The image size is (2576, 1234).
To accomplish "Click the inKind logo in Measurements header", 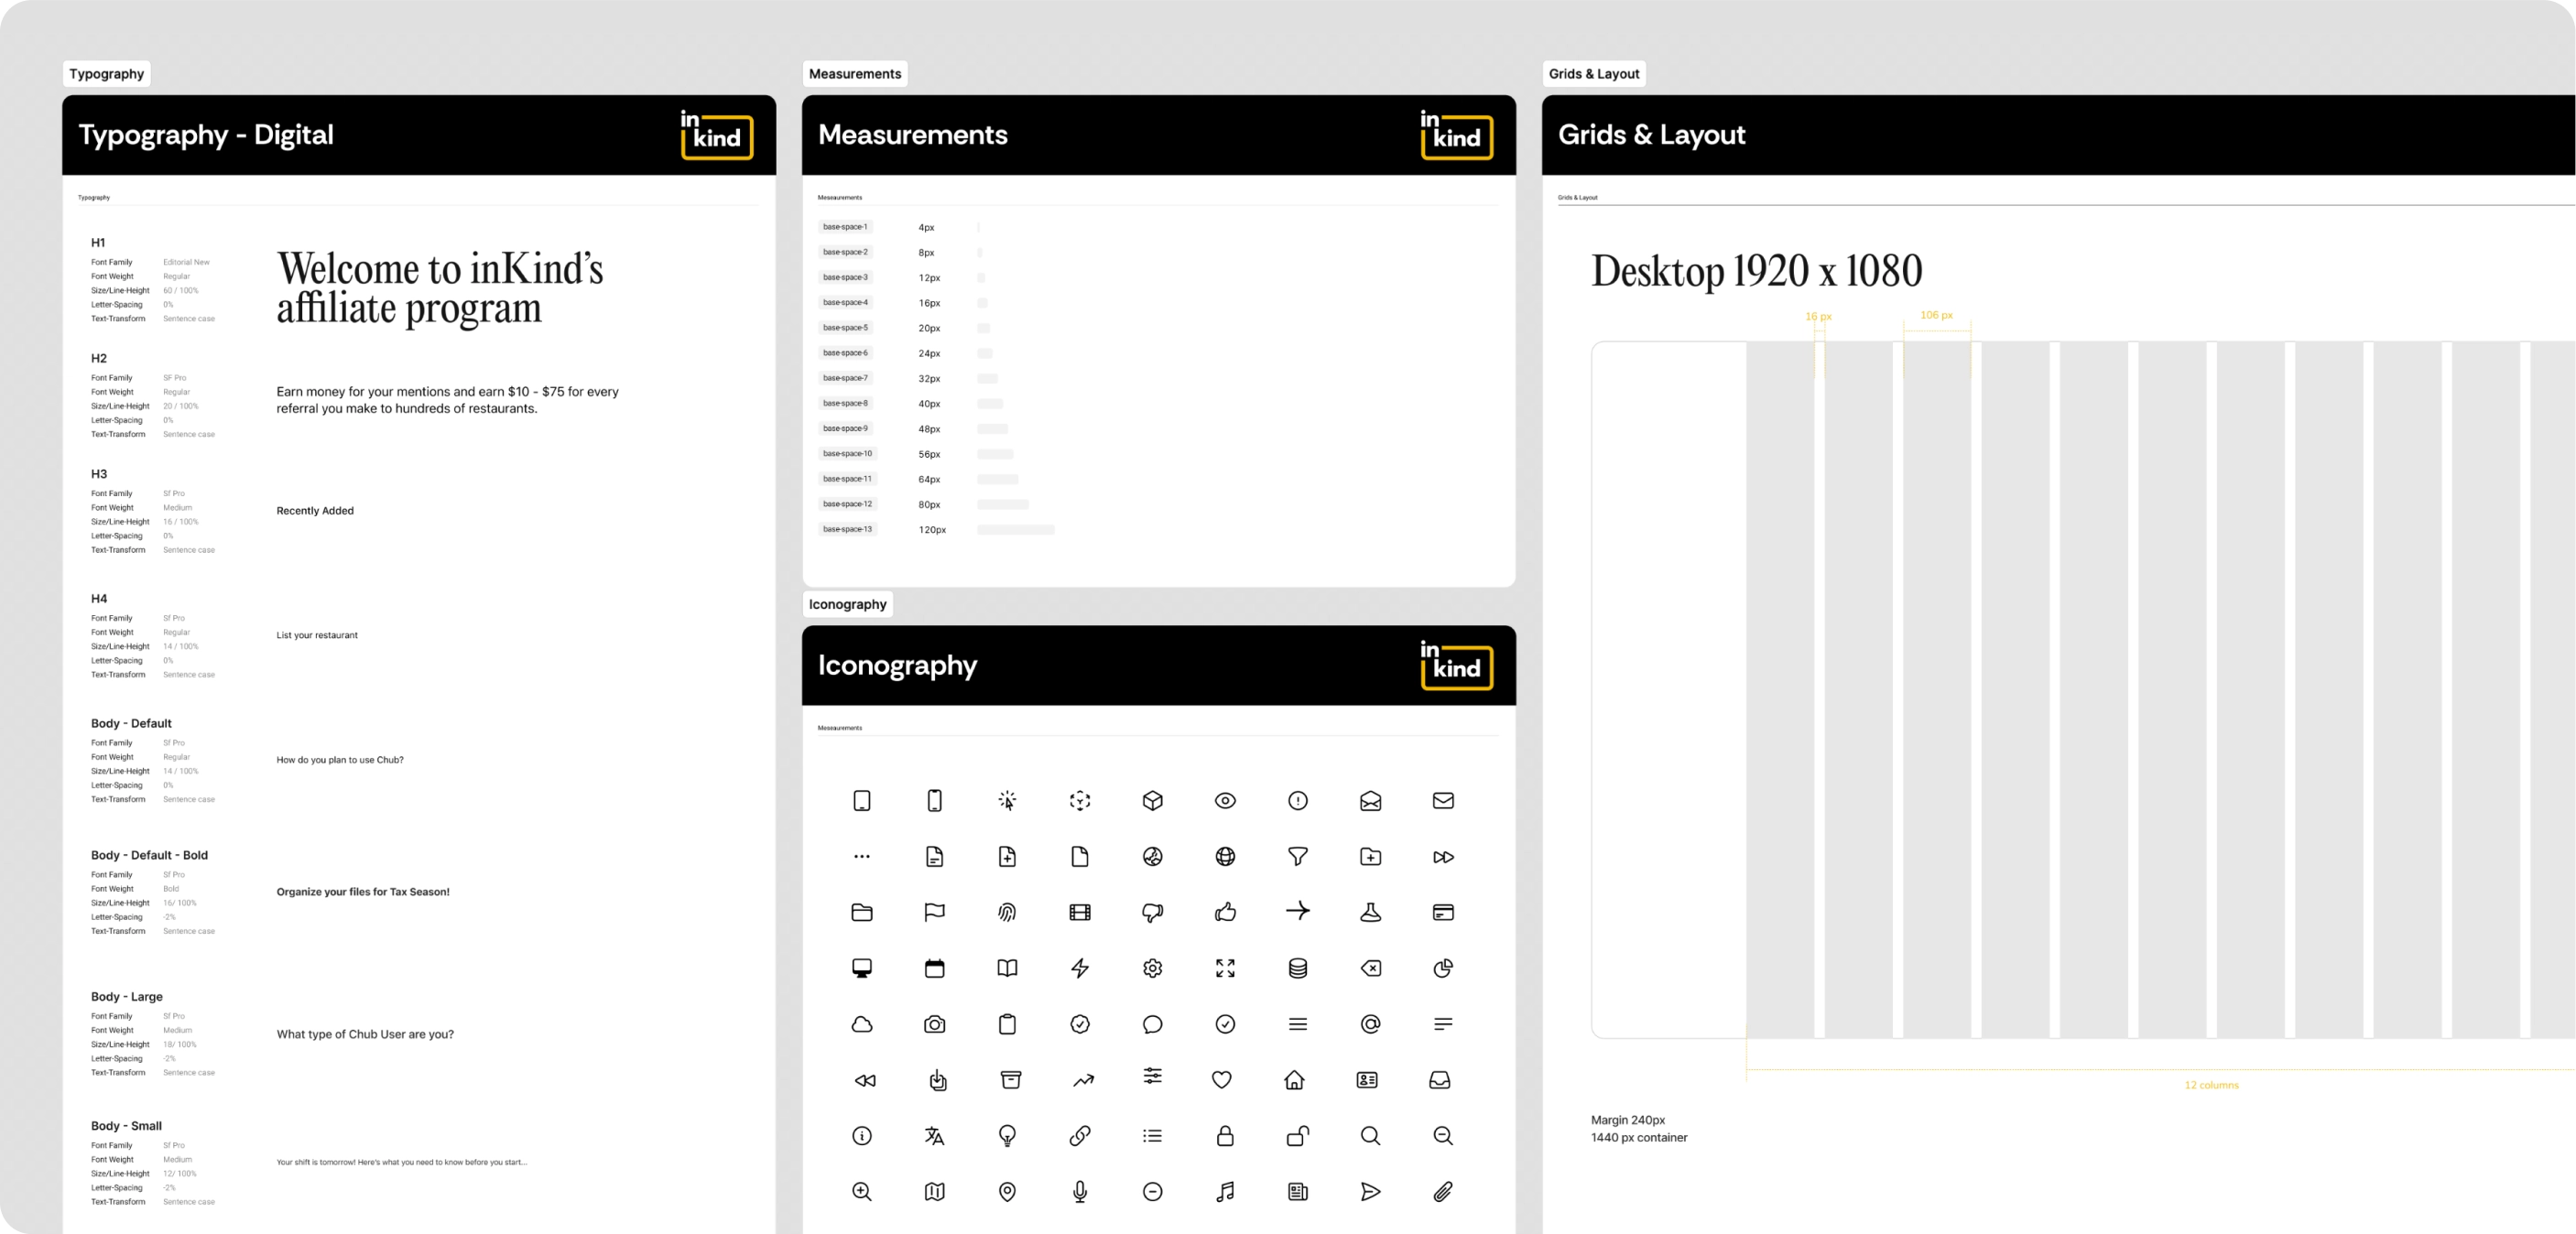I will pyautogui.click(x=1456, y=135).
